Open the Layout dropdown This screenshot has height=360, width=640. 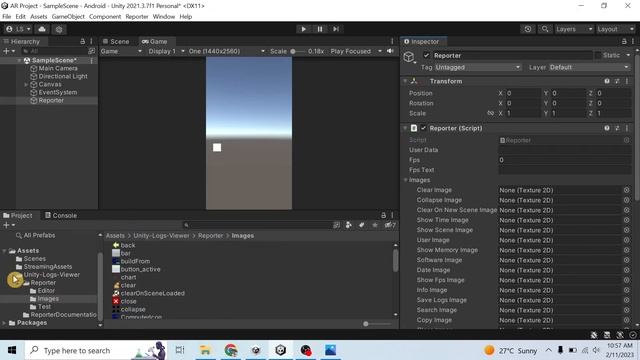coord(615,29)
